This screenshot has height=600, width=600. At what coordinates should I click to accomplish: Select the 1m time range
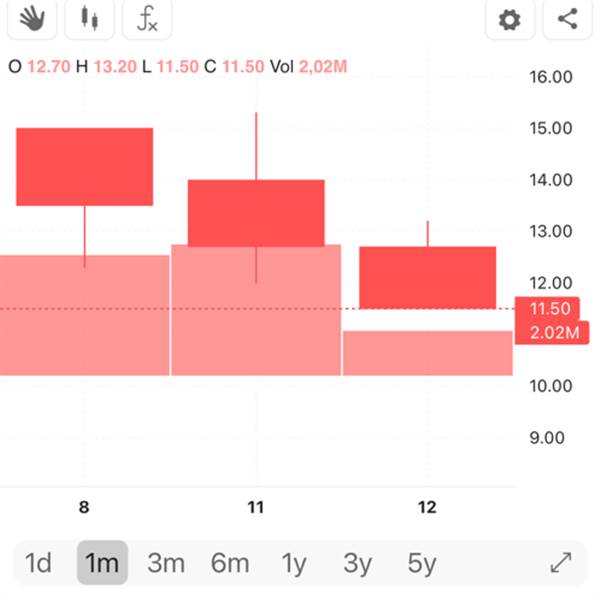[x=102, y=563]
